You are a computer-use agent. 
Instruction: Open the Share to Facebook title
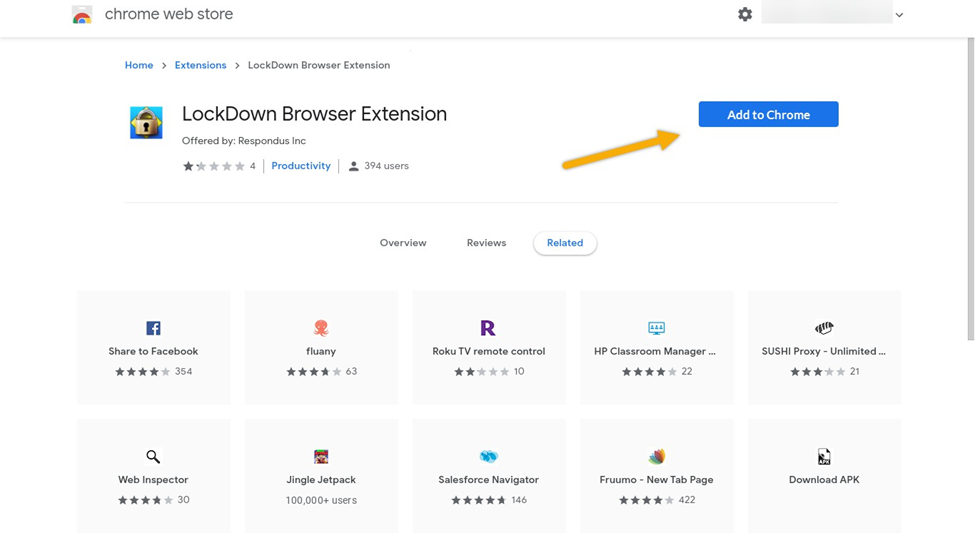(153, 351)
